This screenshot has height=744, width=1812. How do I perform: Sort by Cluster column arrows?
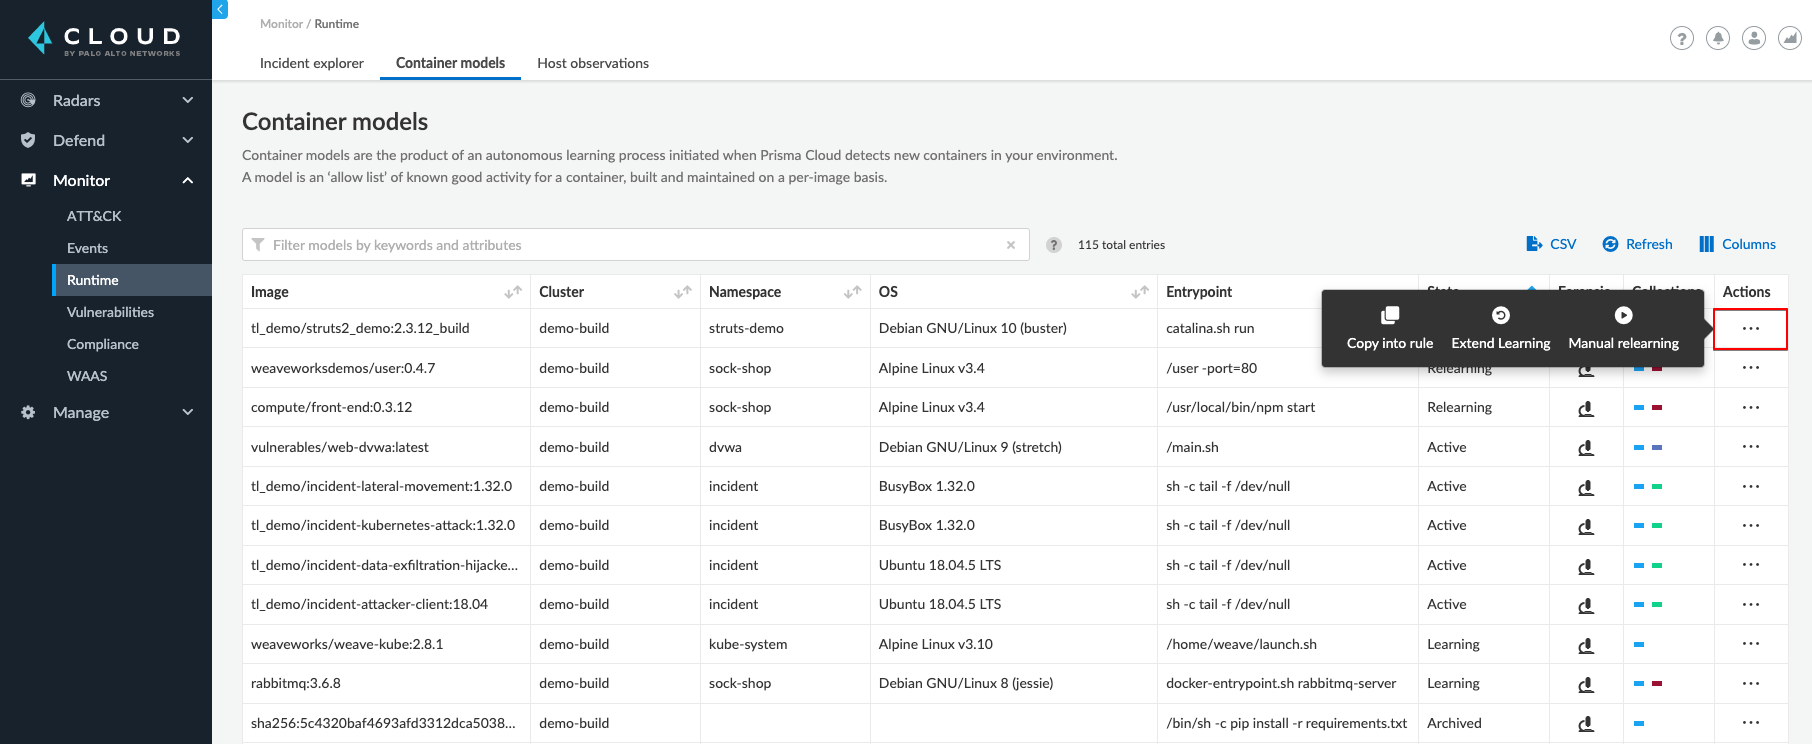tap(683, 292)
